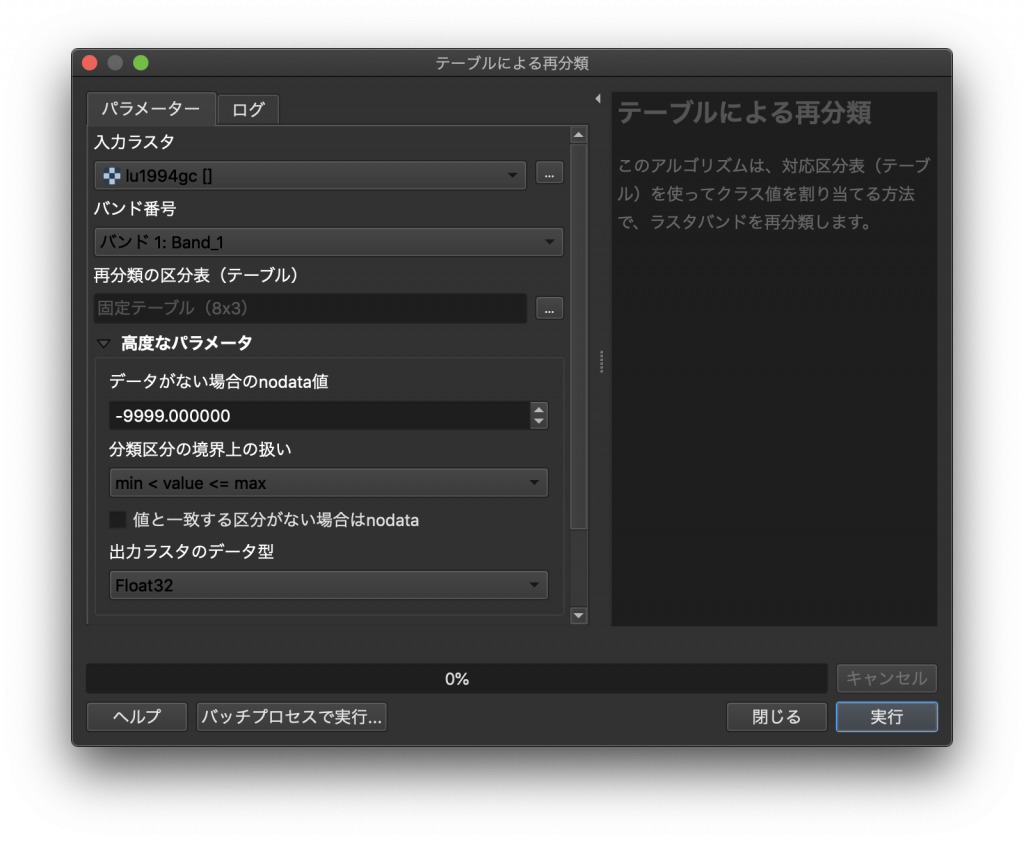Click the 固定テーブル (8x3) field
This screenshot has width=1024, height=841.
pos(310,308)
